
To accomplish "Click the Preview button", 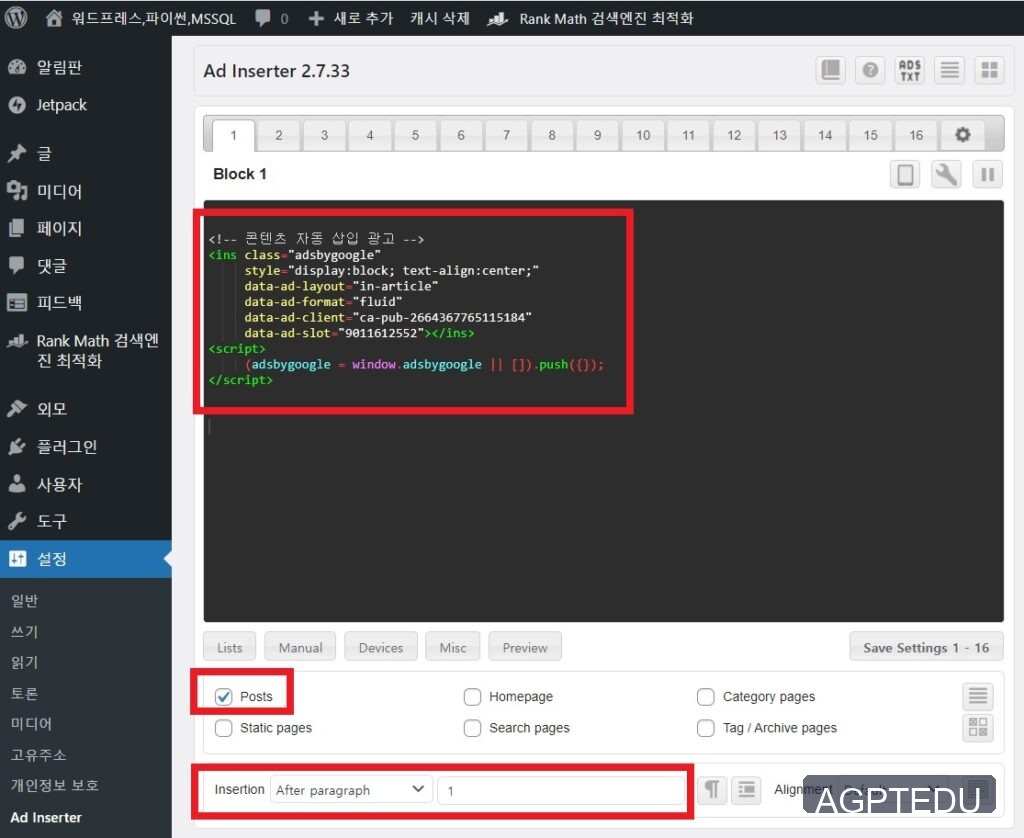I will pyautogui.click(x=525, y=647).
